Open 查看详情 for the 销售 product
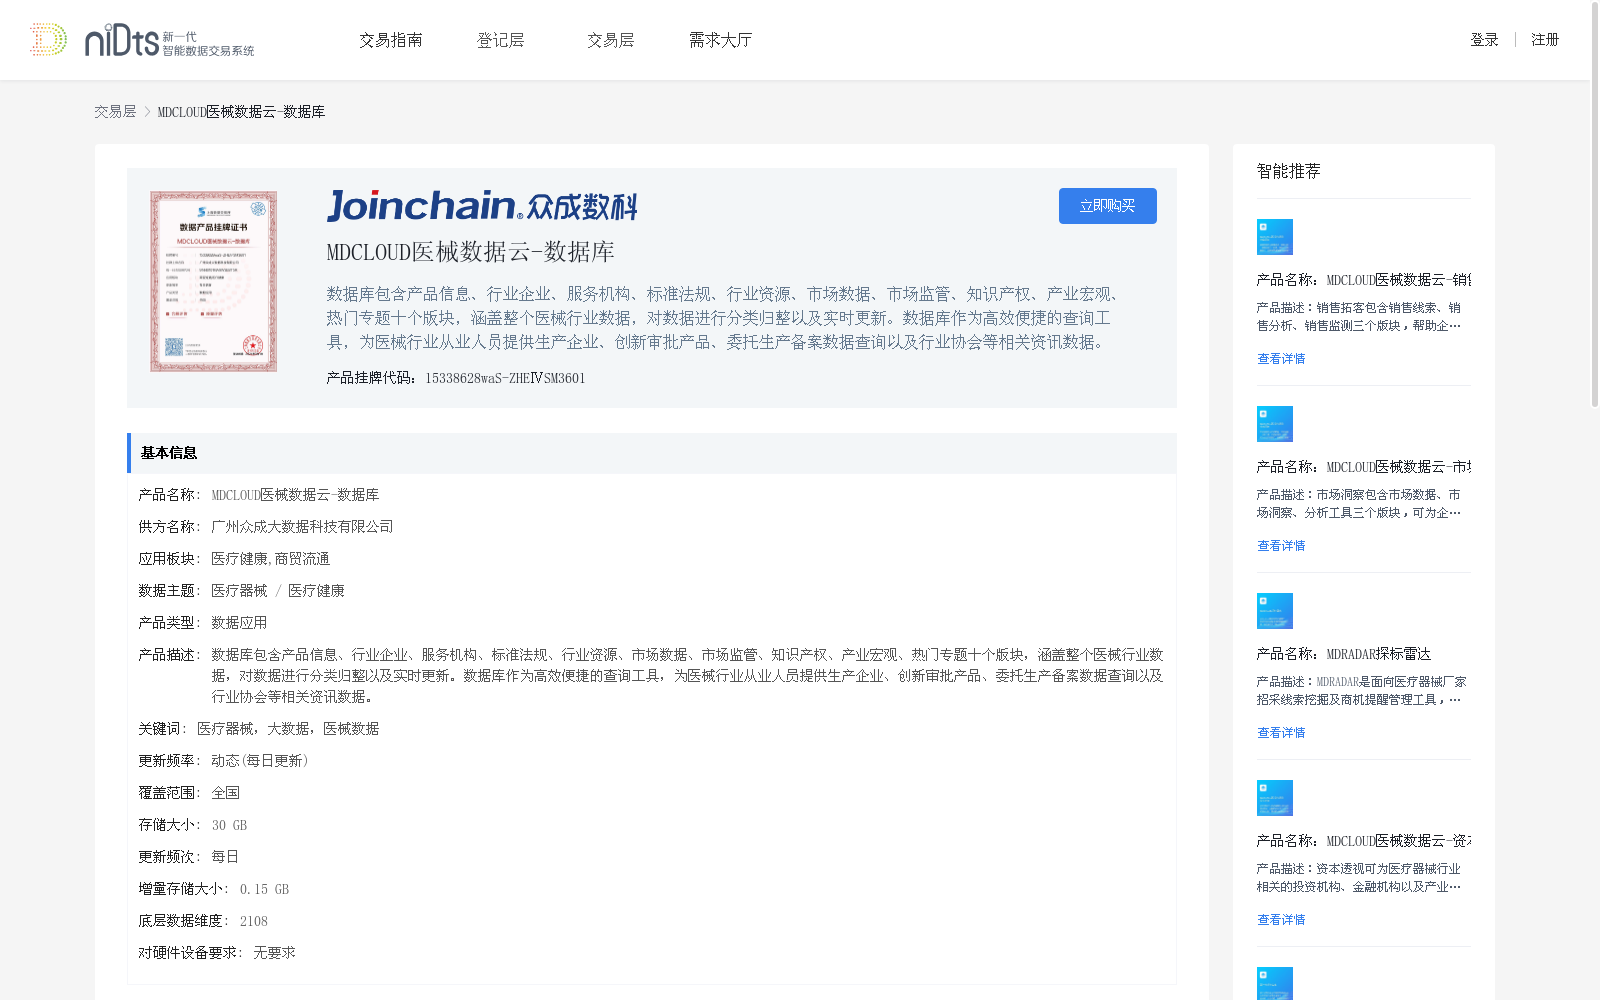 click(1281, 359)
